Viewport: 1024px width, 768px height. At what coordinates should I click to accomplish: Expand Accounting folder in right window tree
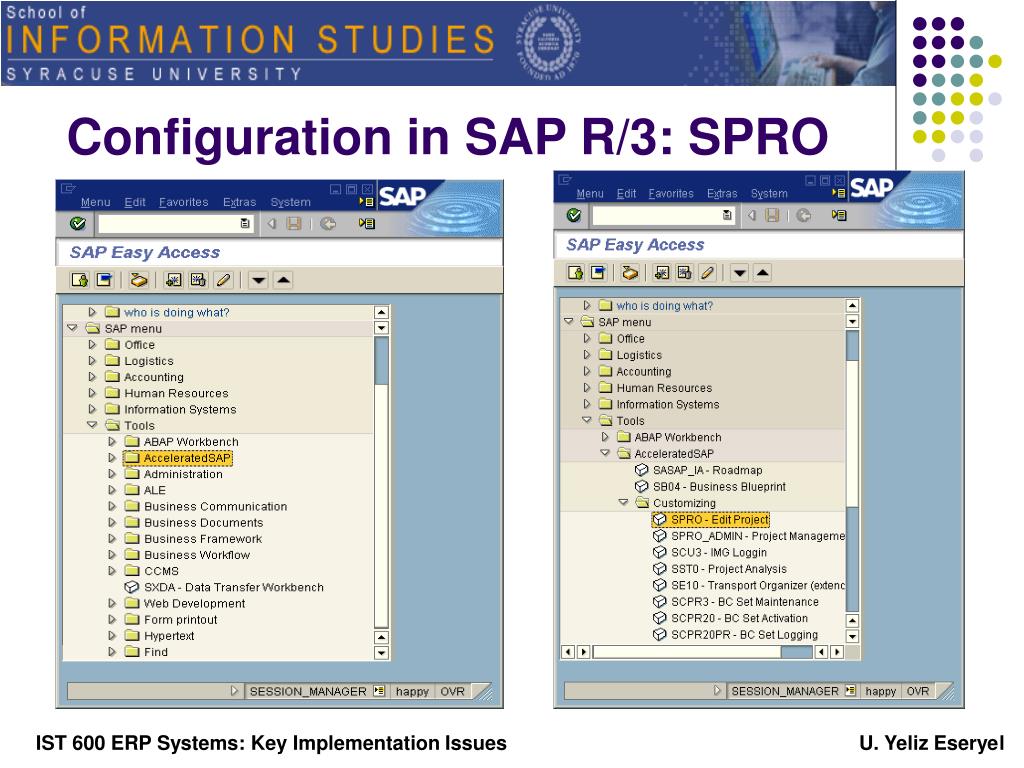(586, 371)
